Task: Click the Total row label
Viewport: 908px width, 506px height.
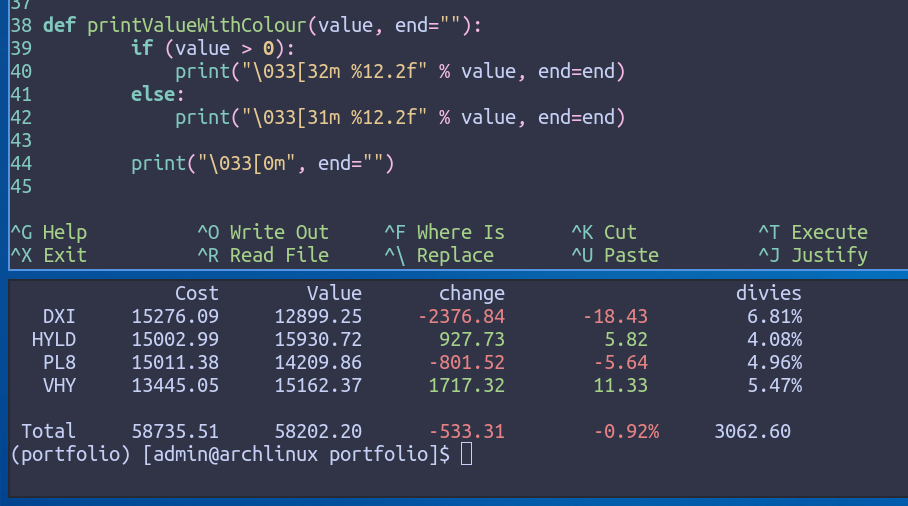Action: pyautogui.click(x=49, y=431)
